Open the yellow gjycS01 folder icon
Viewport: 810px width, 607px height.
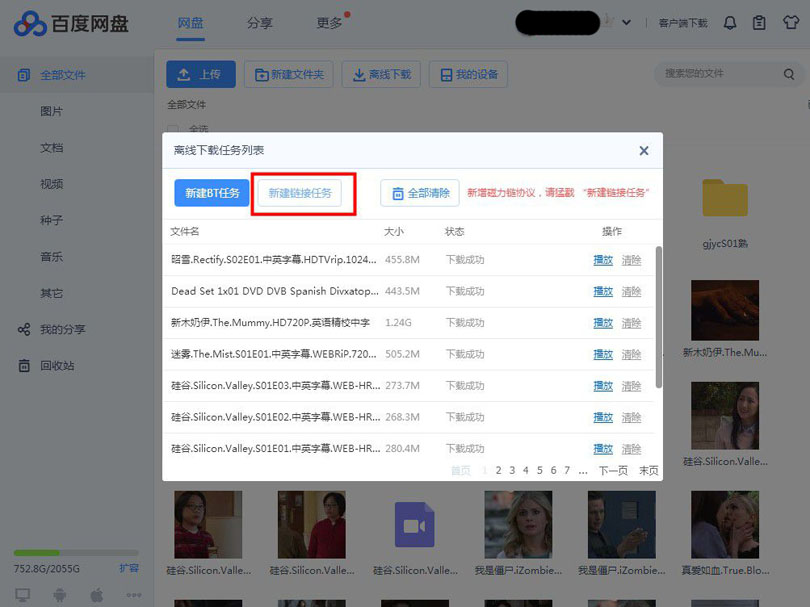point(725,198)
